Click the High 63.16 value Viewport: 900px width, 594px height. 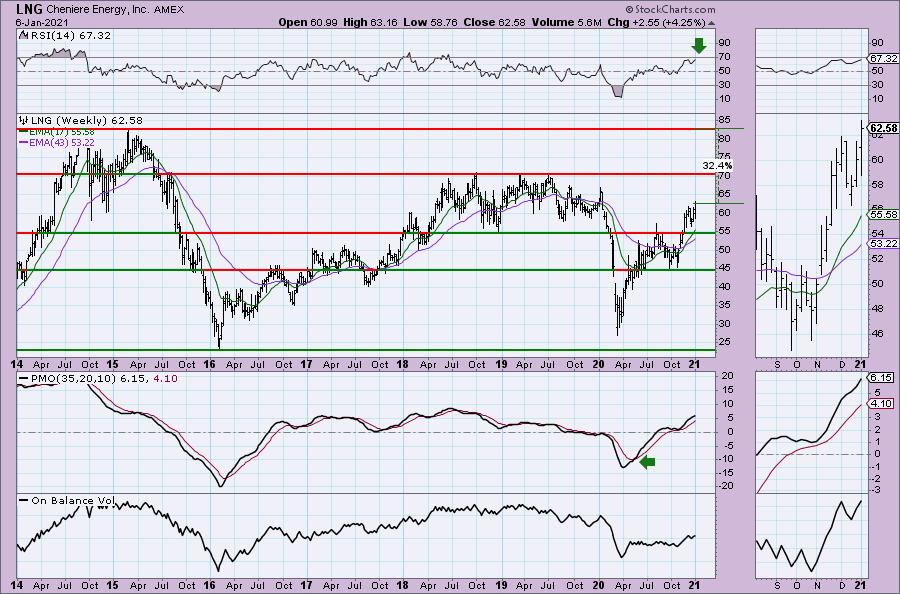(370, 22)
